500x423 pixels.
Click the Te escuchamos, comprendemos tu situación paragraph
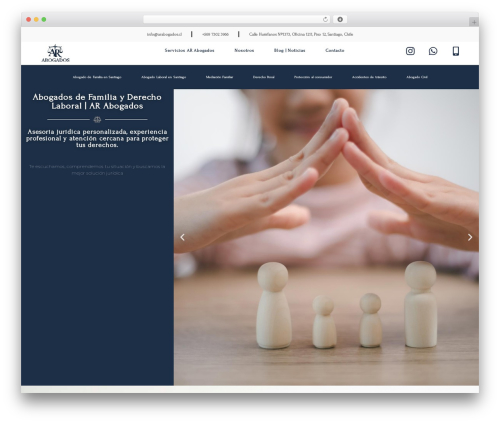(97, 170)
